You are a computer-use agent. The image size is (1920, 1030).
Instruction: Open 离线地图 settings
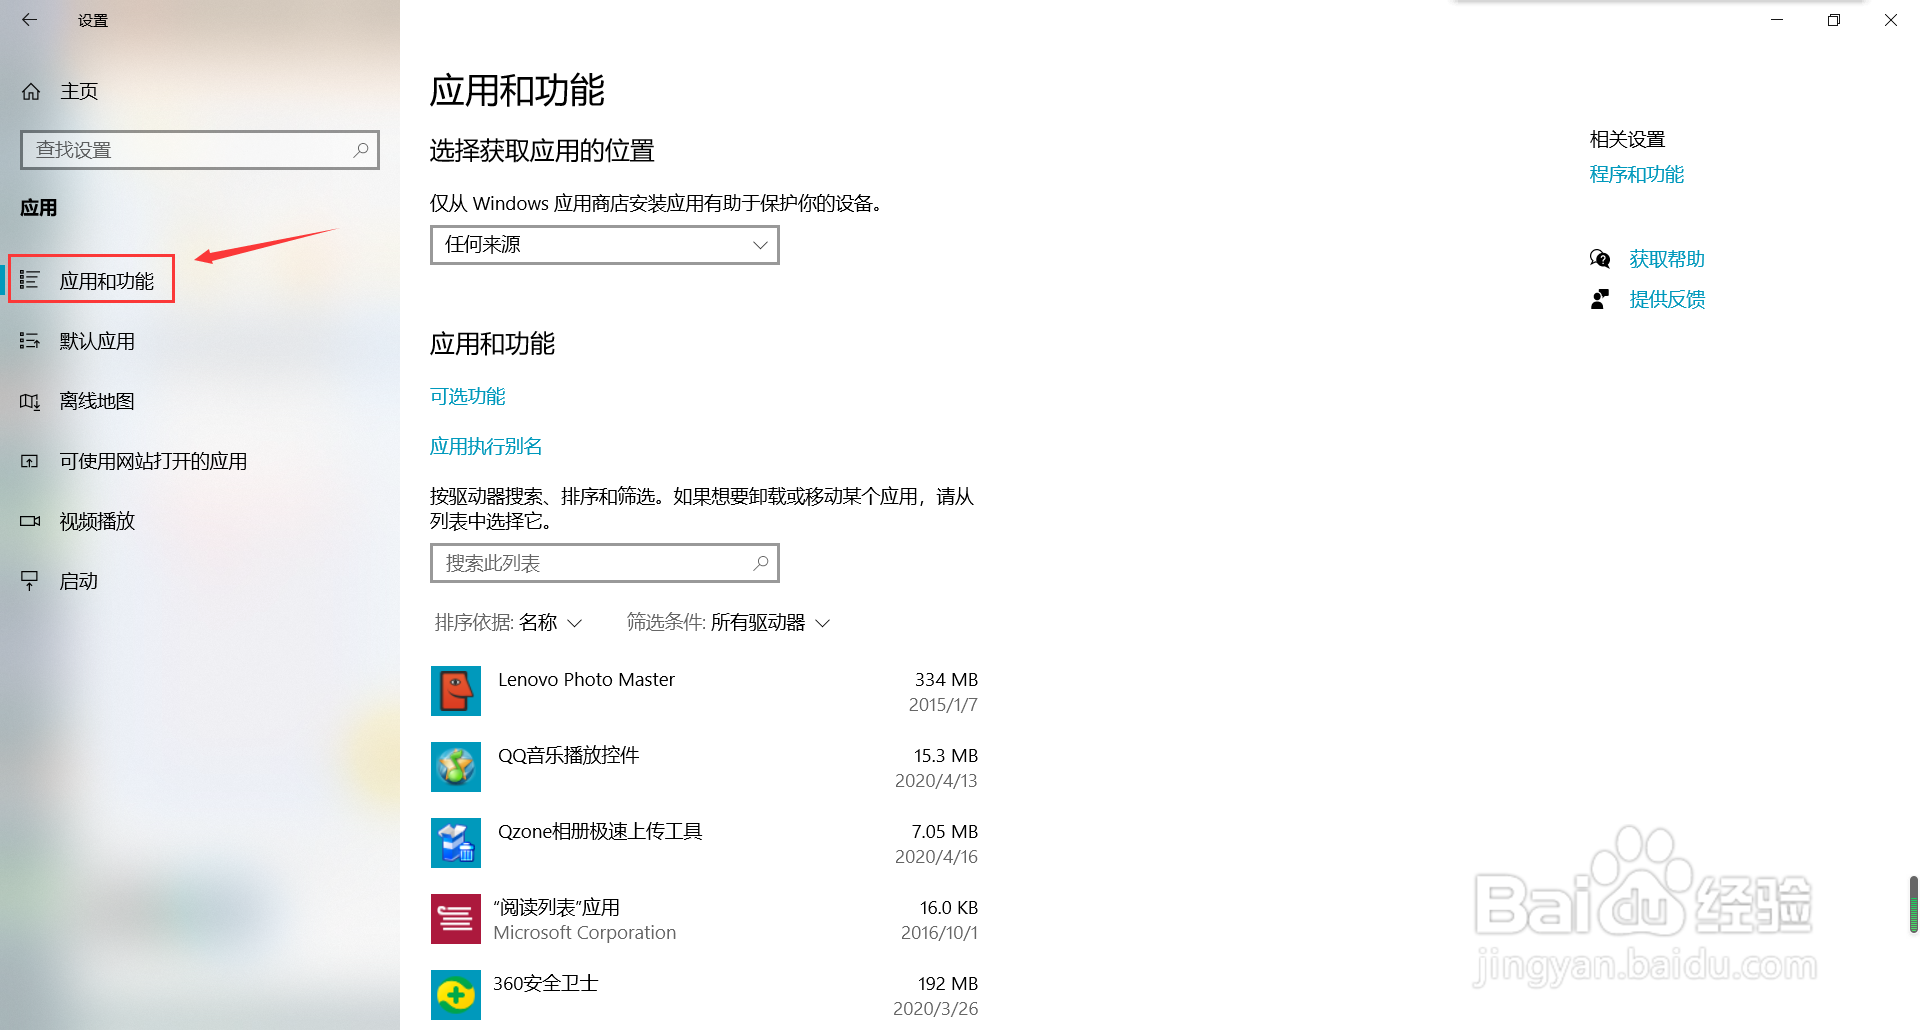(x=95, y=401)
